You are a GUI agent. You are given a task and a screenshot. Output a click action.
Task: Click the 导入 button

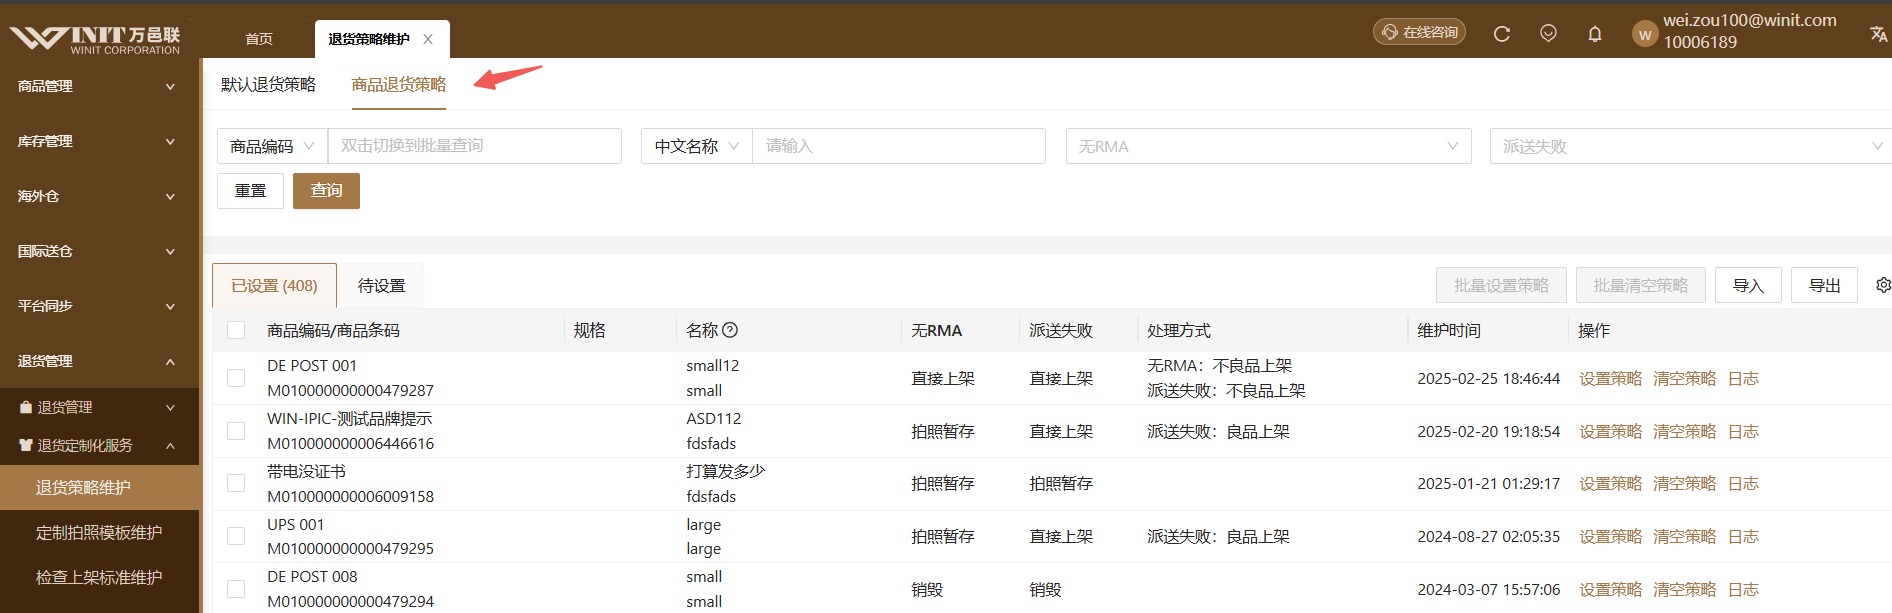coord(1748,285)
